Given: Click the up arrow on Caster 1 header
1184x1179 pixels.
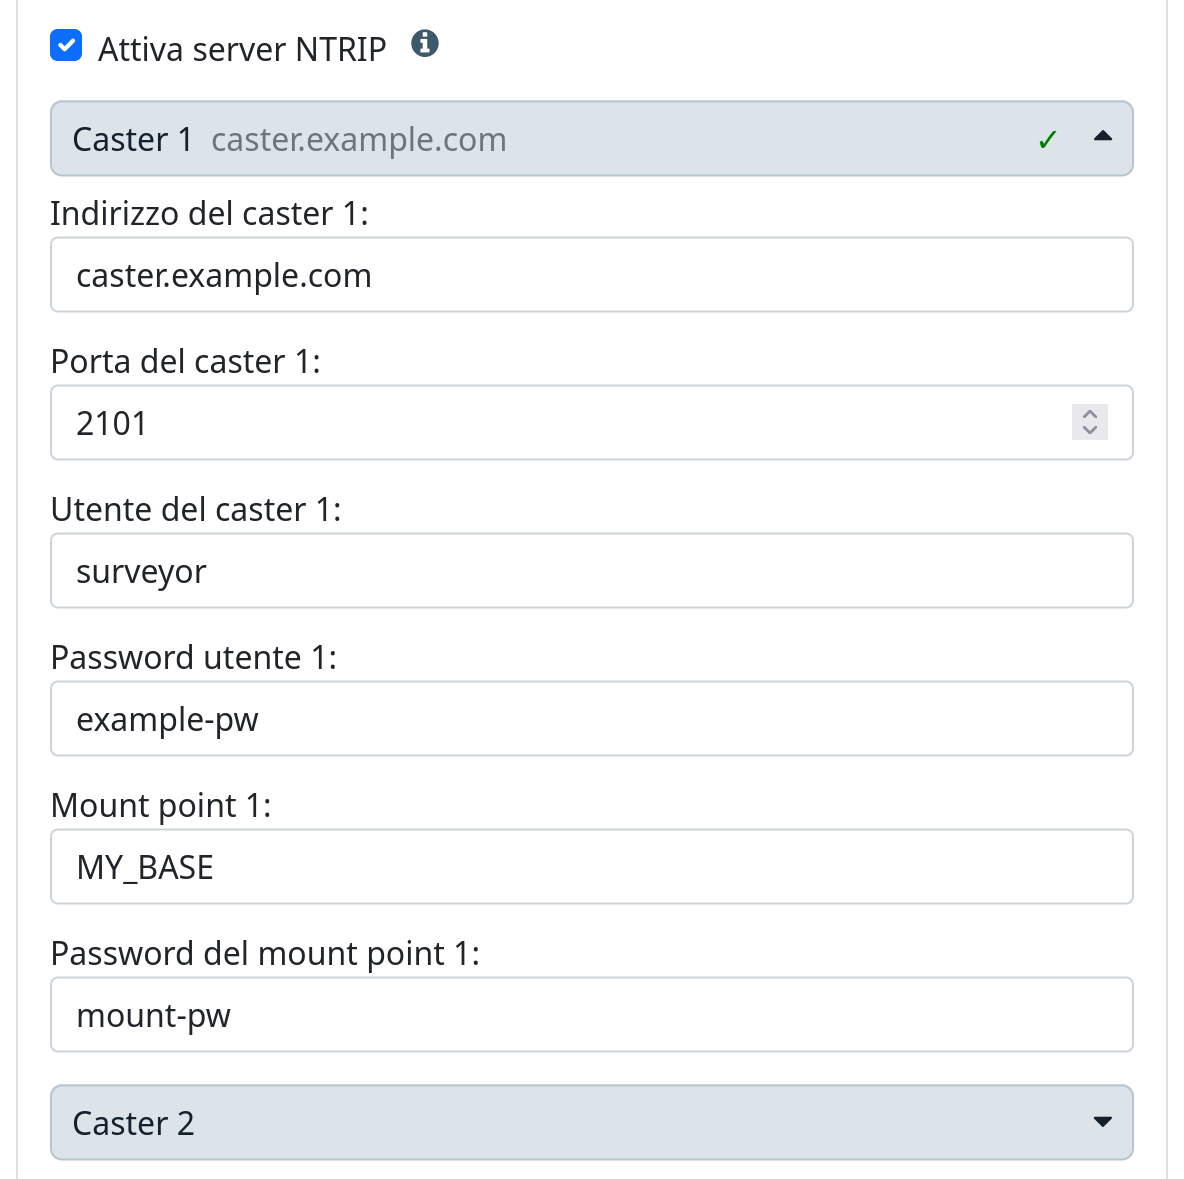Looking at the screenshot, I should click(1102, 137).
